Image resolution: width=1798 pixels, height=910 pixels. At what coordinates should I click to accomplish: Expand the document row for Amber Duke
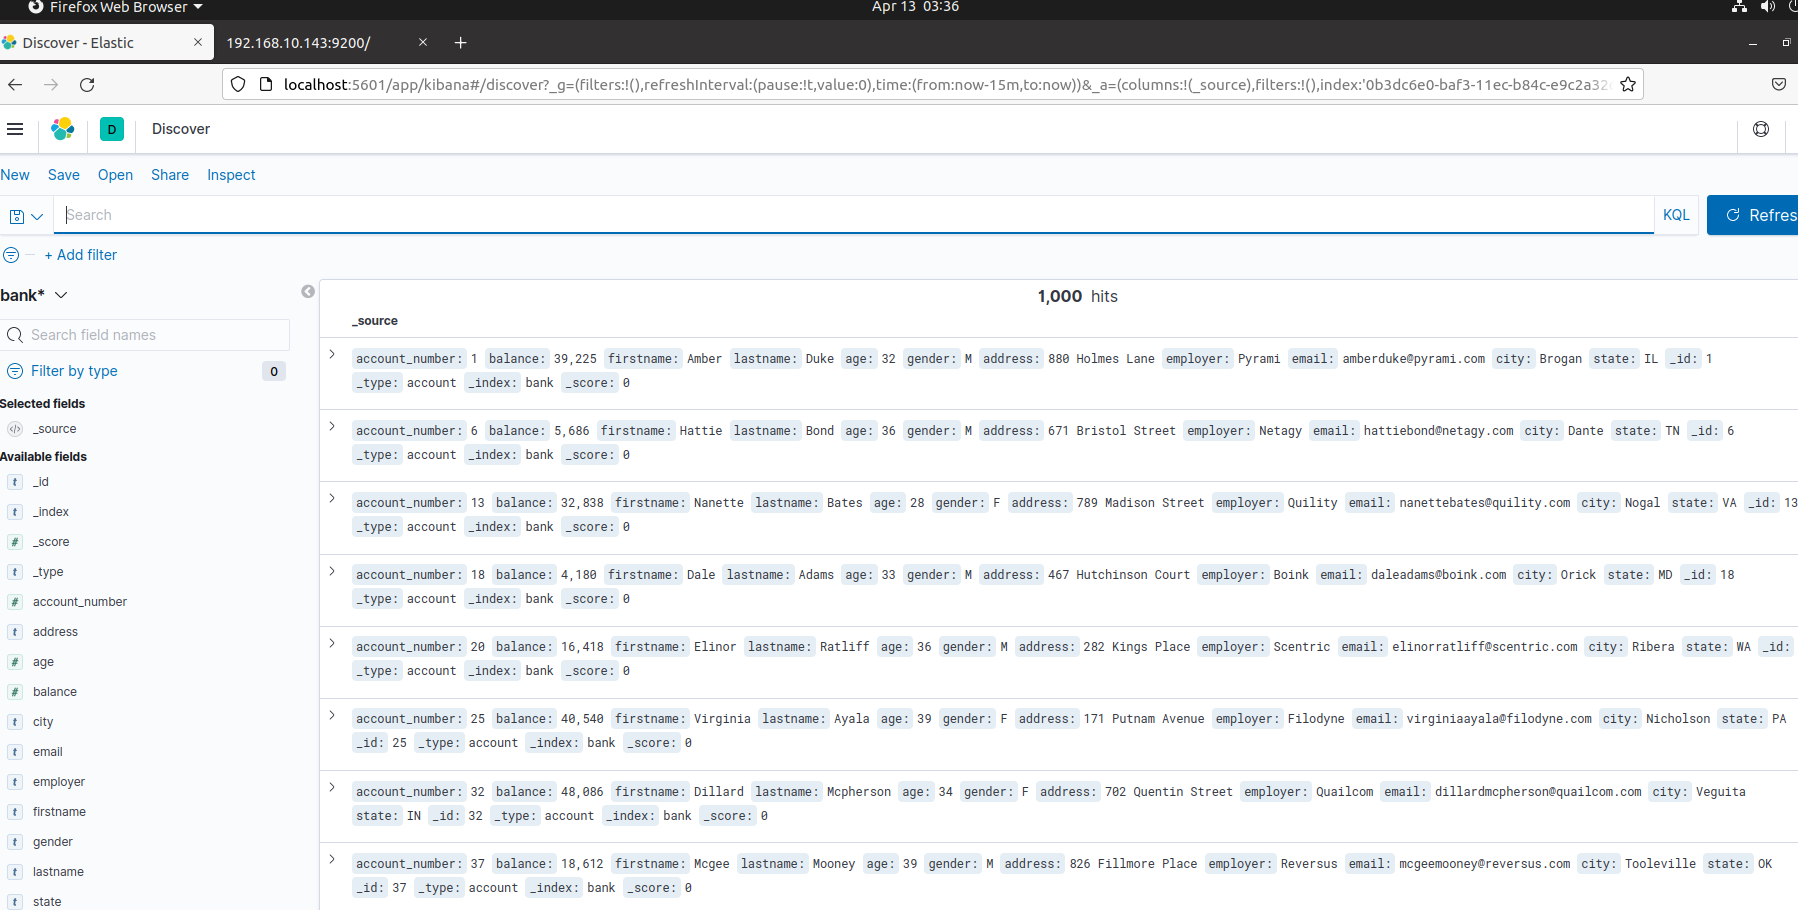click(x=332, y=354)
